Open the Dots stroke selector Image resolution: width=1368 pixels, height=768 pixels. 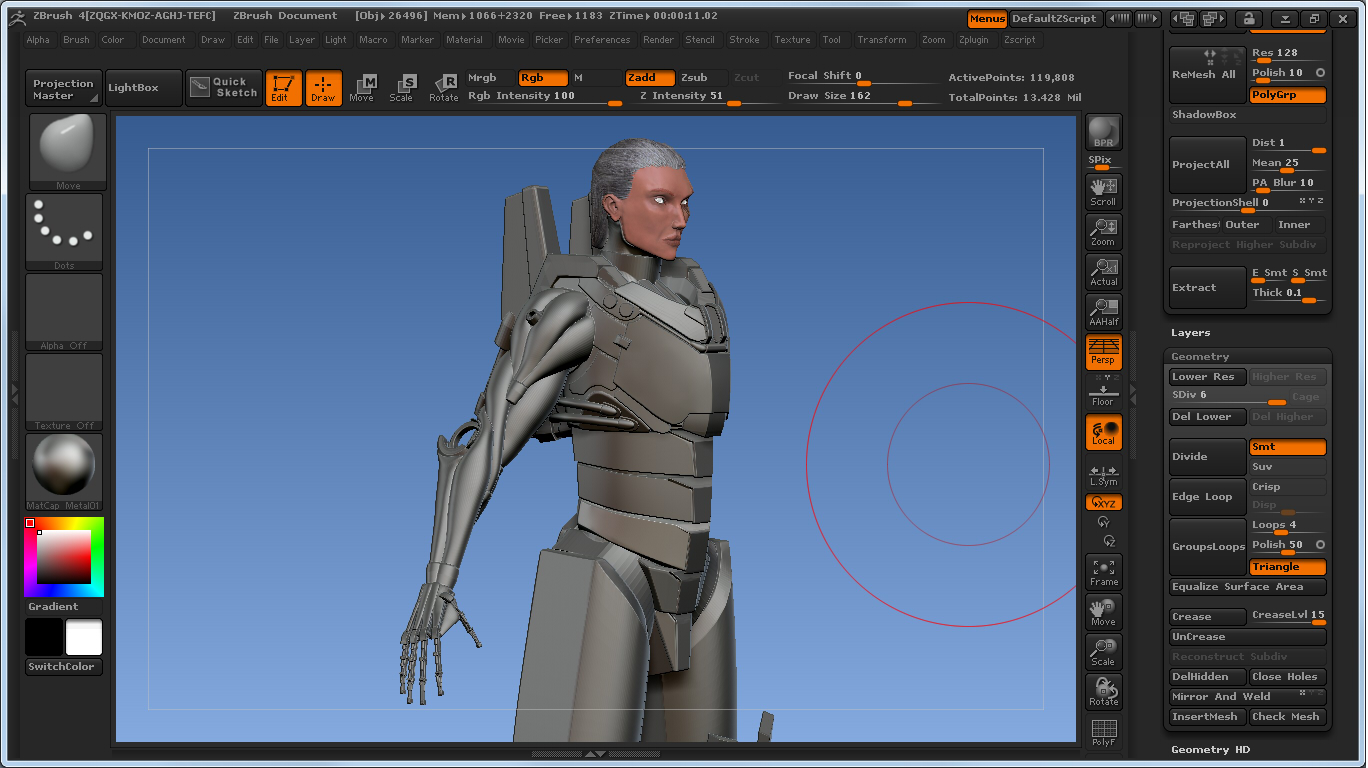coord(64,232)
